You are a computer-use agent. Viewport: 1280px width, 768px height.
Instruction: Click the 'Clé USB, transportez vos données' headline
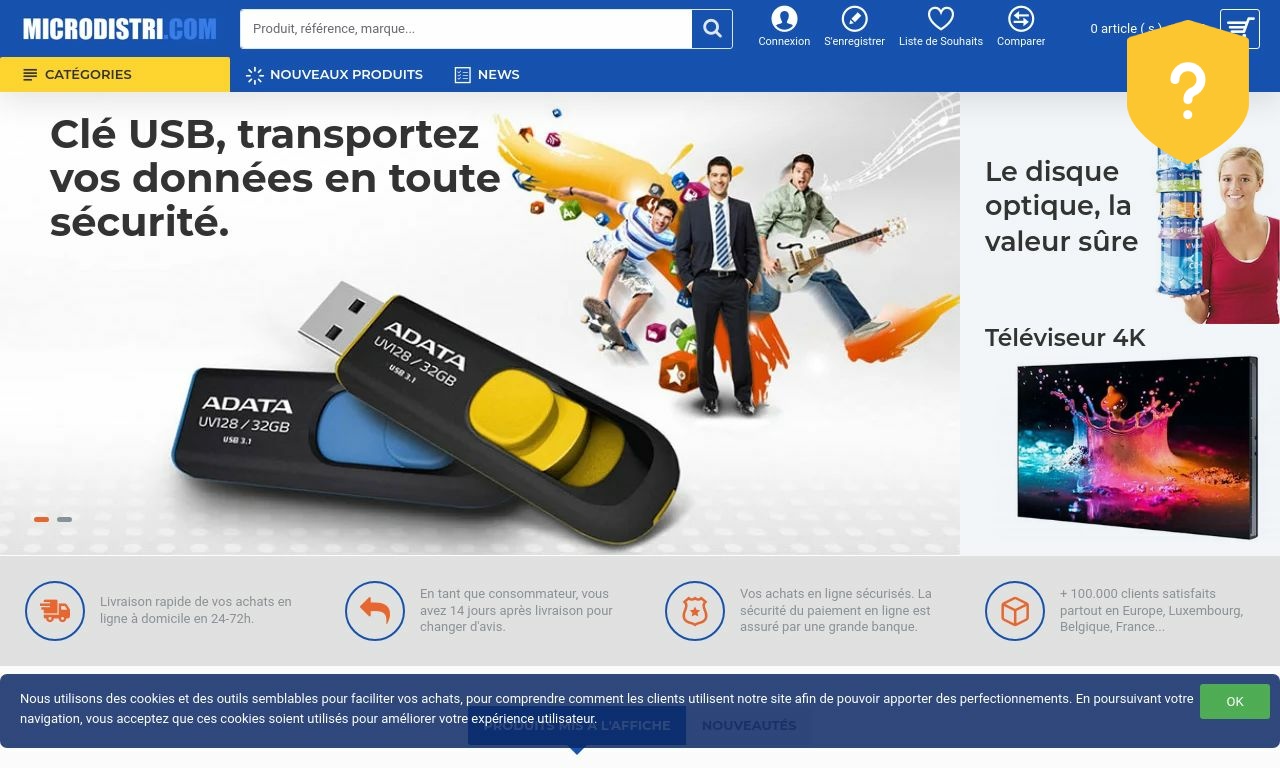pyautogui.click(x=275, y=178)
